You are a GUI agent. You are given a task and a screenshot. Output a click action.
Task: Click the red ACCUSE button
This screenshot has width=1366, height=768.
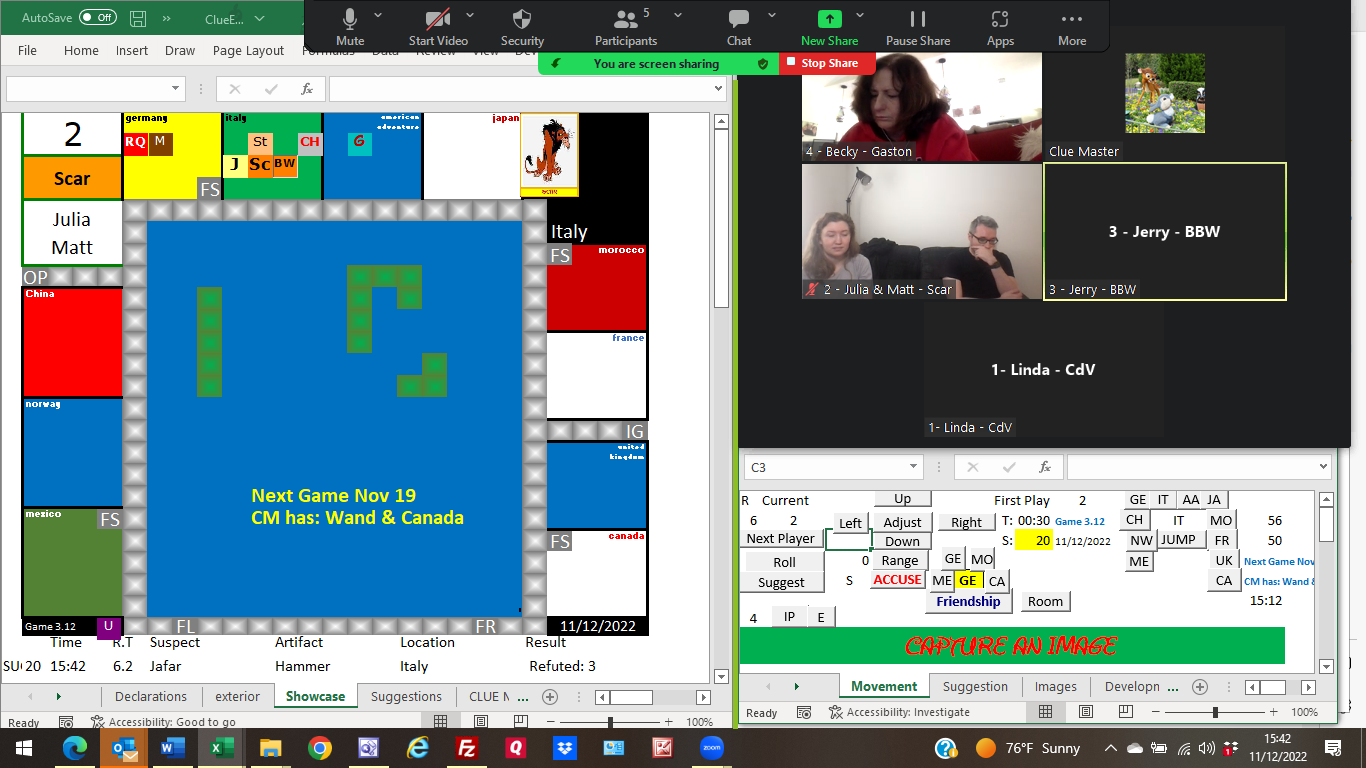click(x=897, y=580)
